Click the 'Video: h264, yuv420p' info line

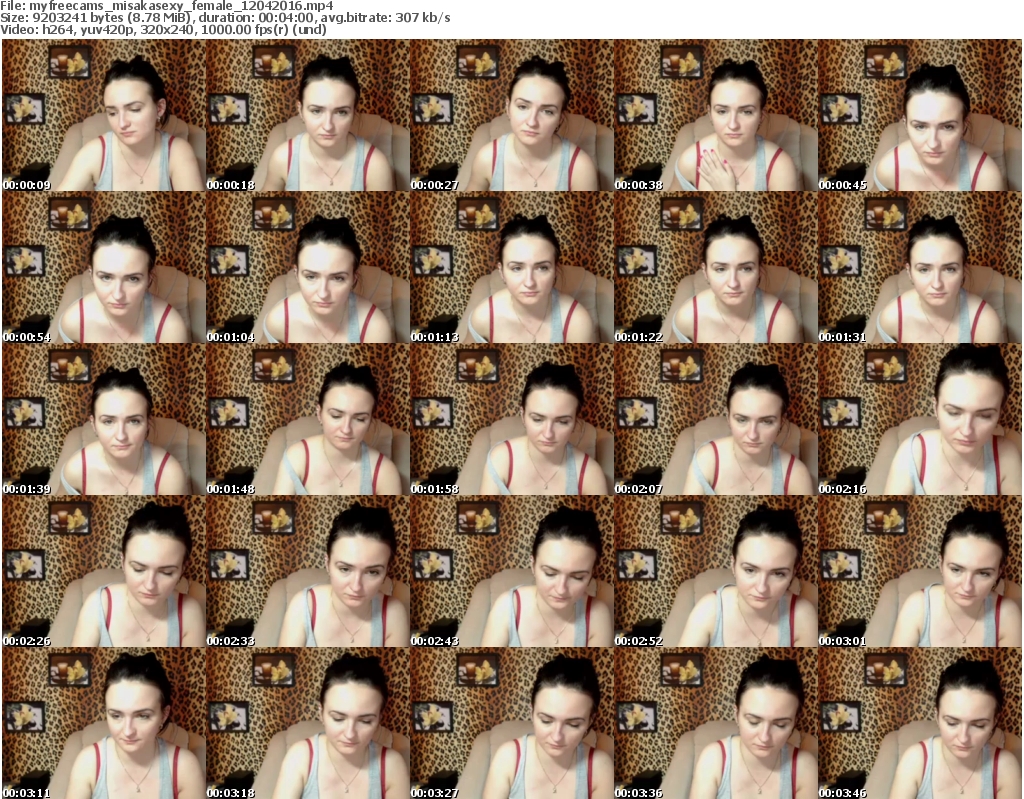(x=163, y=29)
